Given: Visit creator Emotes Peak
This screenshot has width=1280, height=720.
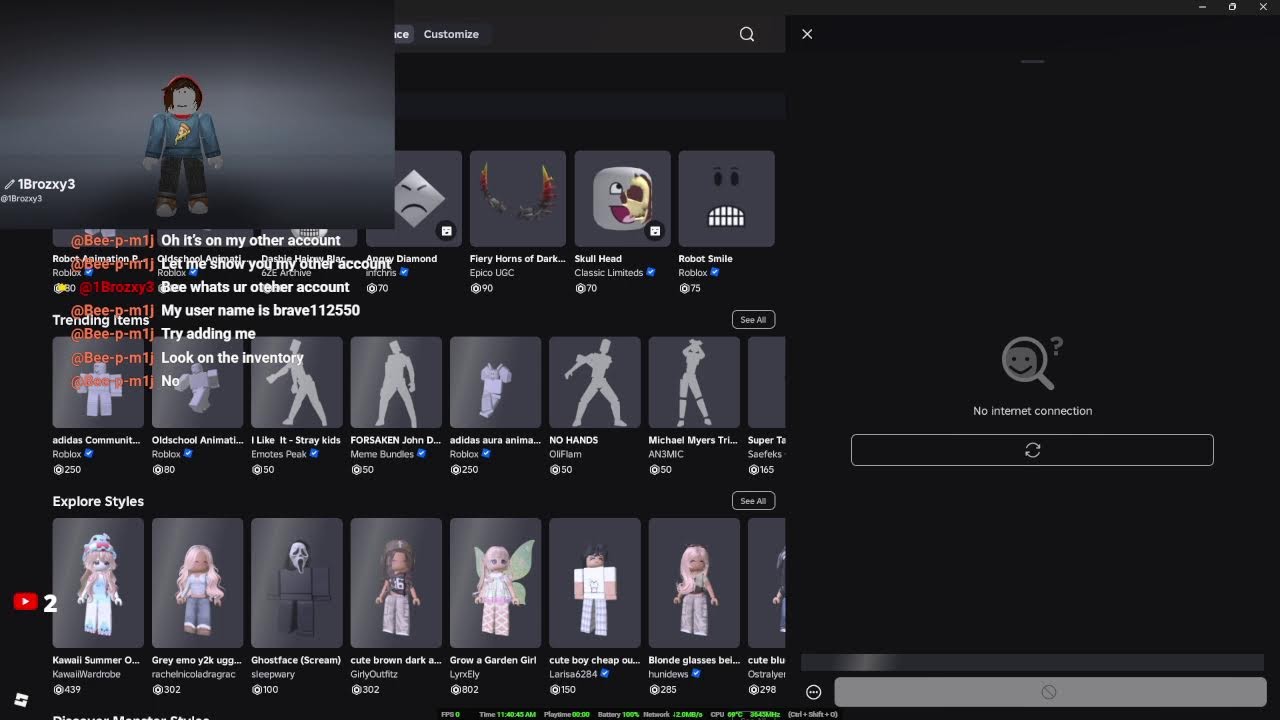Looking at the screenshot, I should [x=279, y=454].
